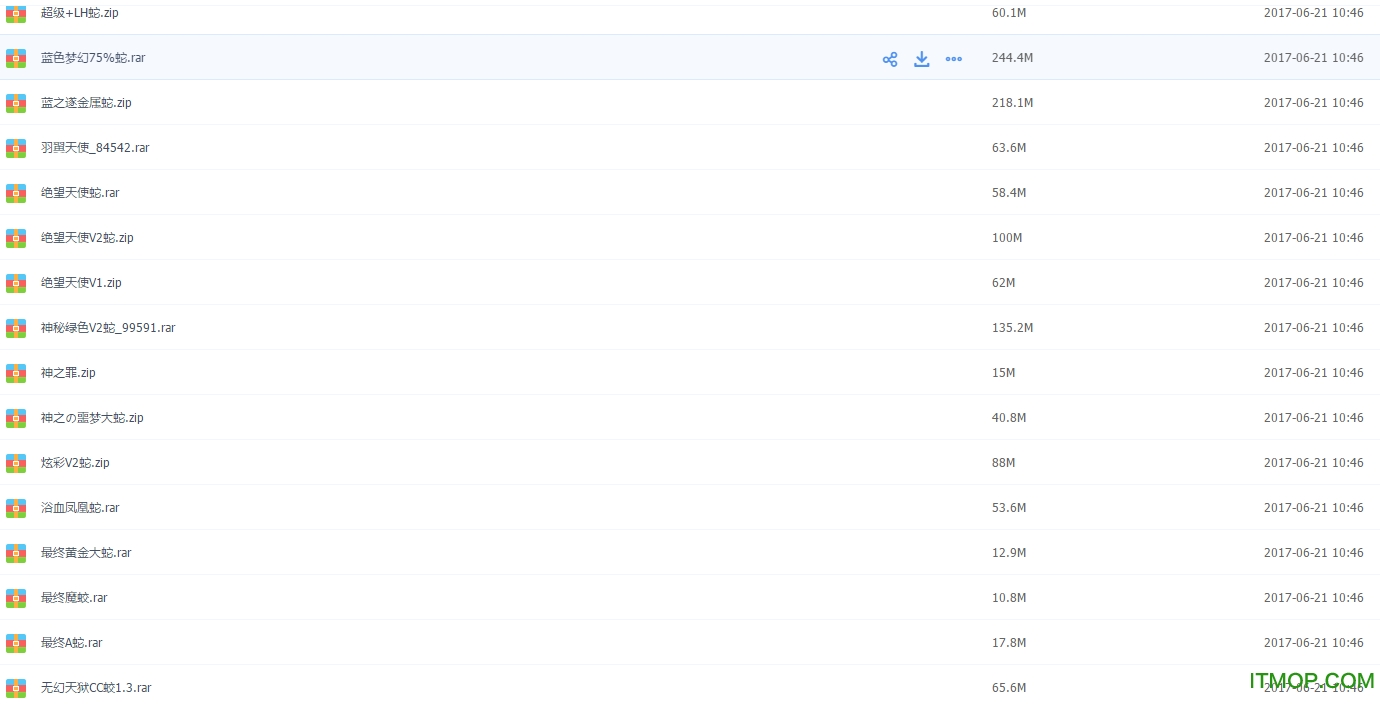The width and height of the screenshot is (1380, 706).
Task: Click archive icon beside 神秘绿色V2蛇_99591.rar
Action: coord(16,328)
